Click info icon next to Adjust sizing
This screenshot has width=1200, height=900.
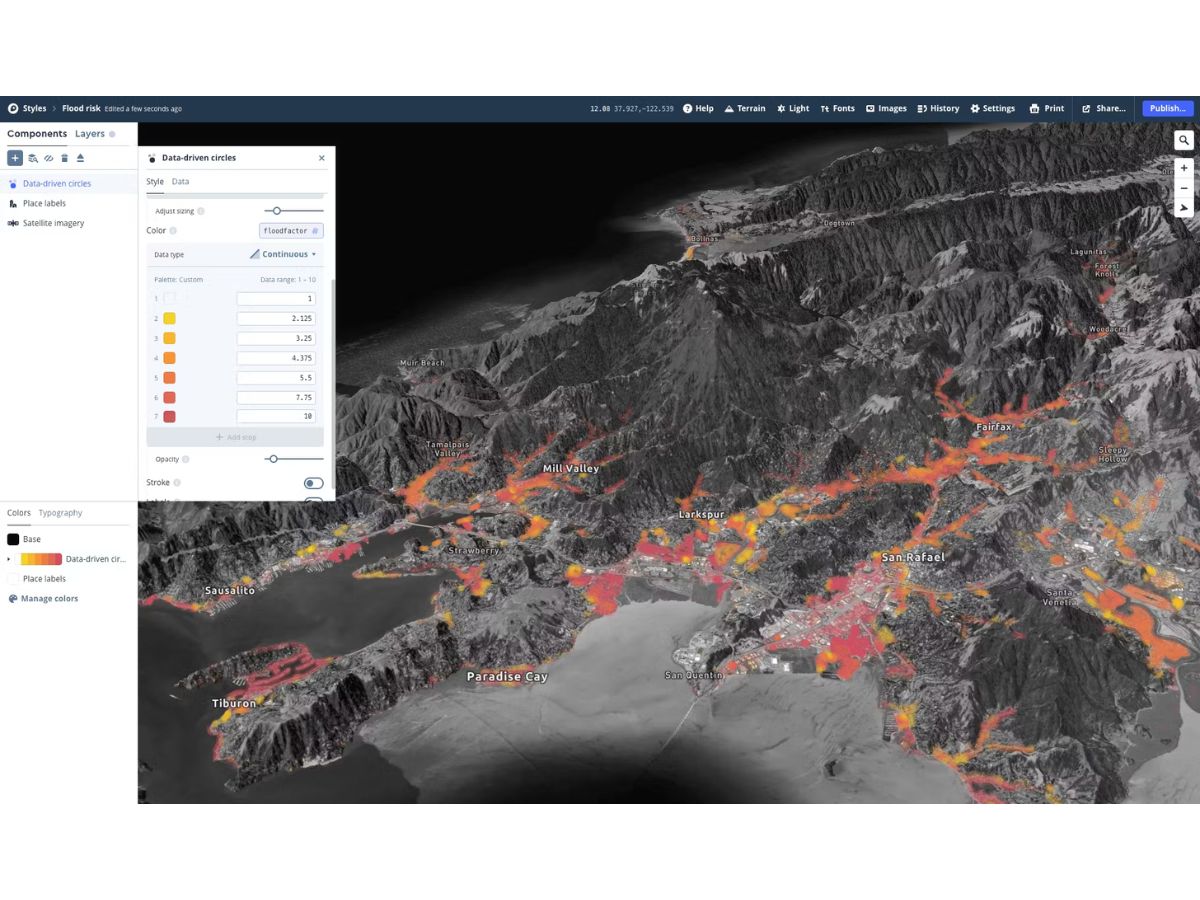point(201,211)
